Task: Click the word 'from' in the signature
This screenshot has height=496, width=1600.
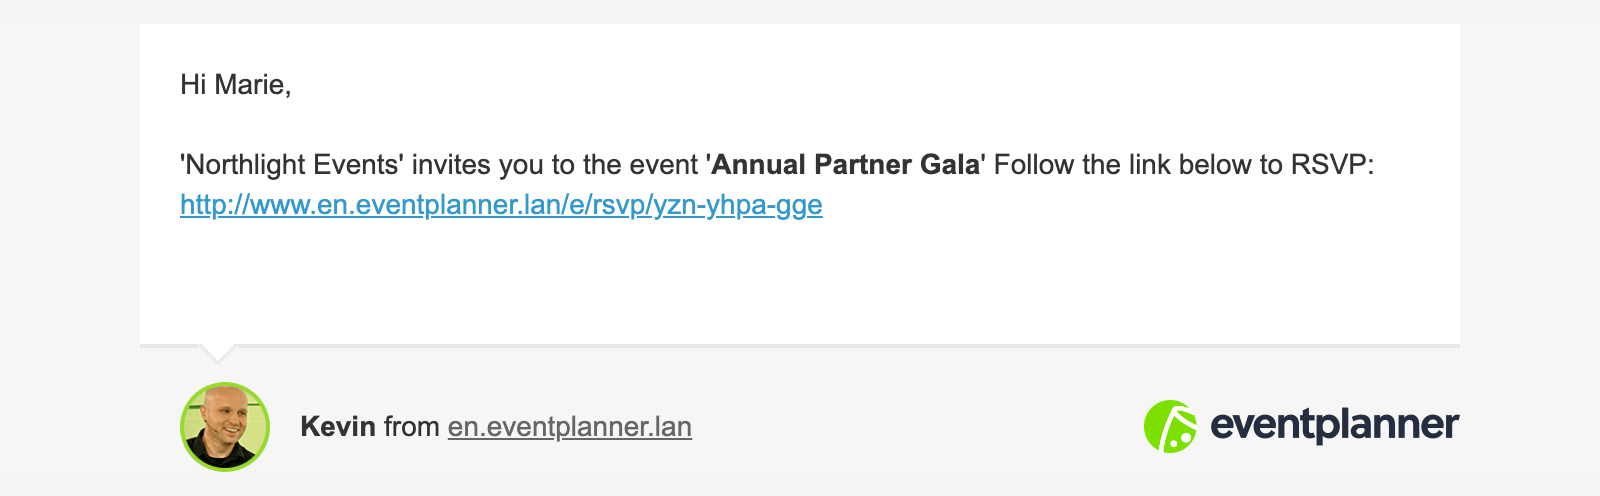Action: click(412, 427)
